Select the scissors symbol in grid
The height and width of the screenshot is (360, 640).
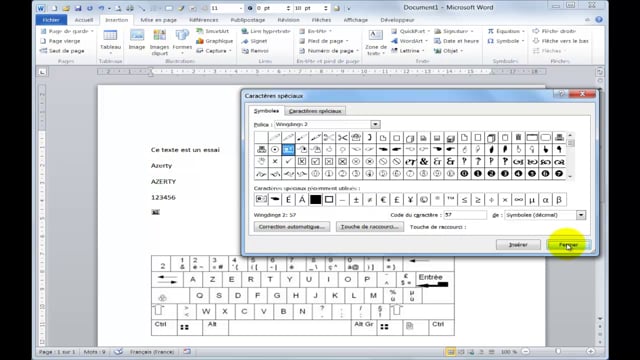coord(342,137)
